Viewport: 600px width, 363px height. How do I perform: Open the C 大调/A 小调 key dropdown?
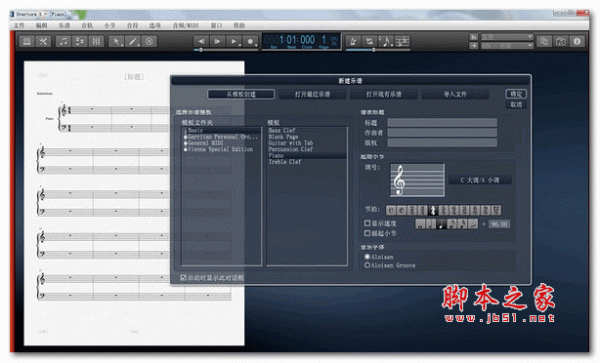coord(480,180)
